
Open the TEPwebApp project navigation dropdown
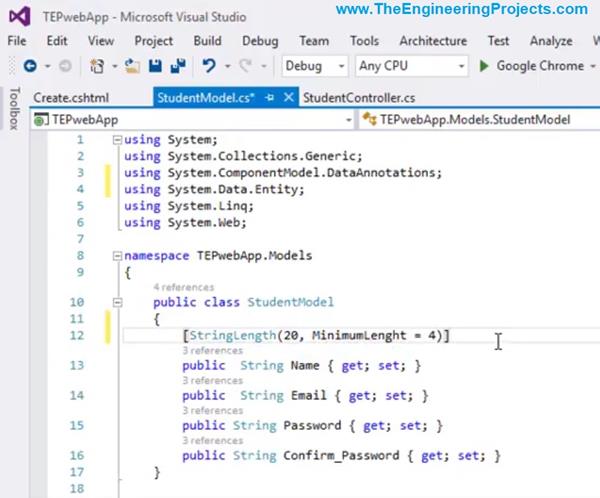[192, 120]
